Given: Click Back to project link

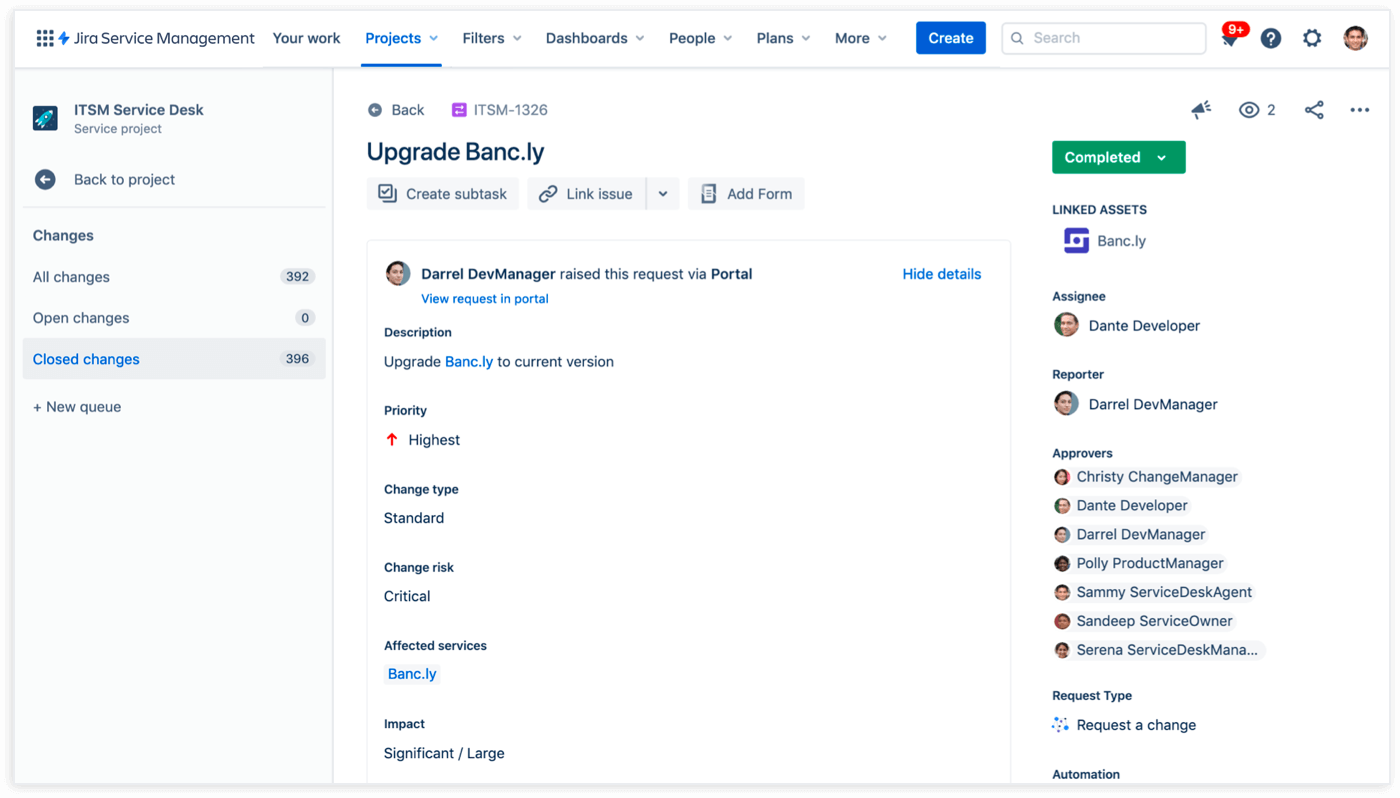Looking at the screenshot, I should pos(124,179).
